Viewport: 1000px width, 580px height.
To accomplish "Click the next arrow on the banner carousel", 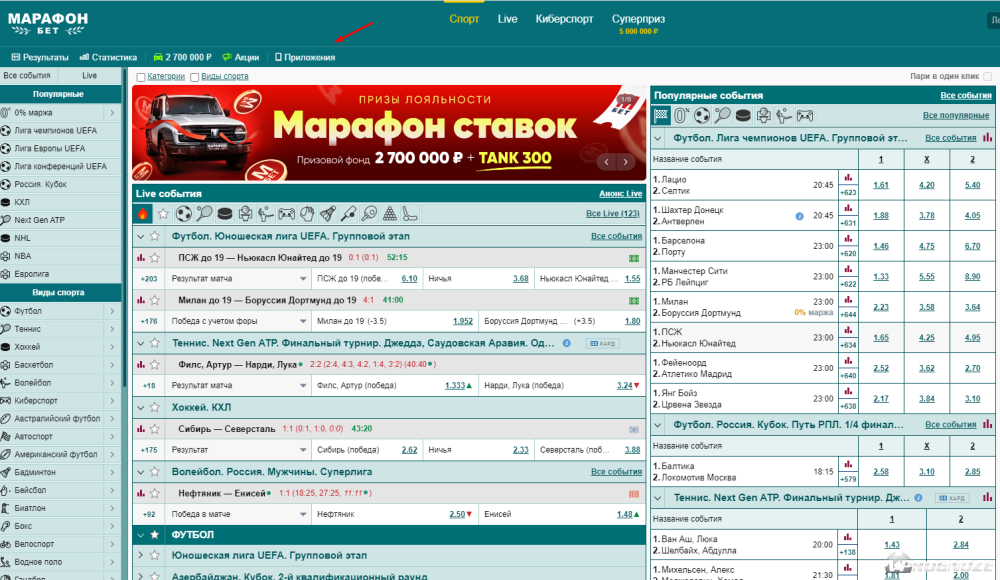I will (623, 161).
